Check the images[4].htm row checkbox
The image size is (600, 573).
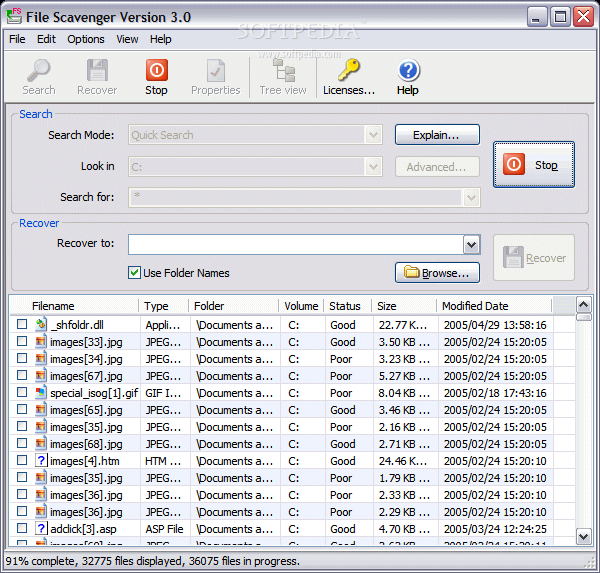click(22, 460)
